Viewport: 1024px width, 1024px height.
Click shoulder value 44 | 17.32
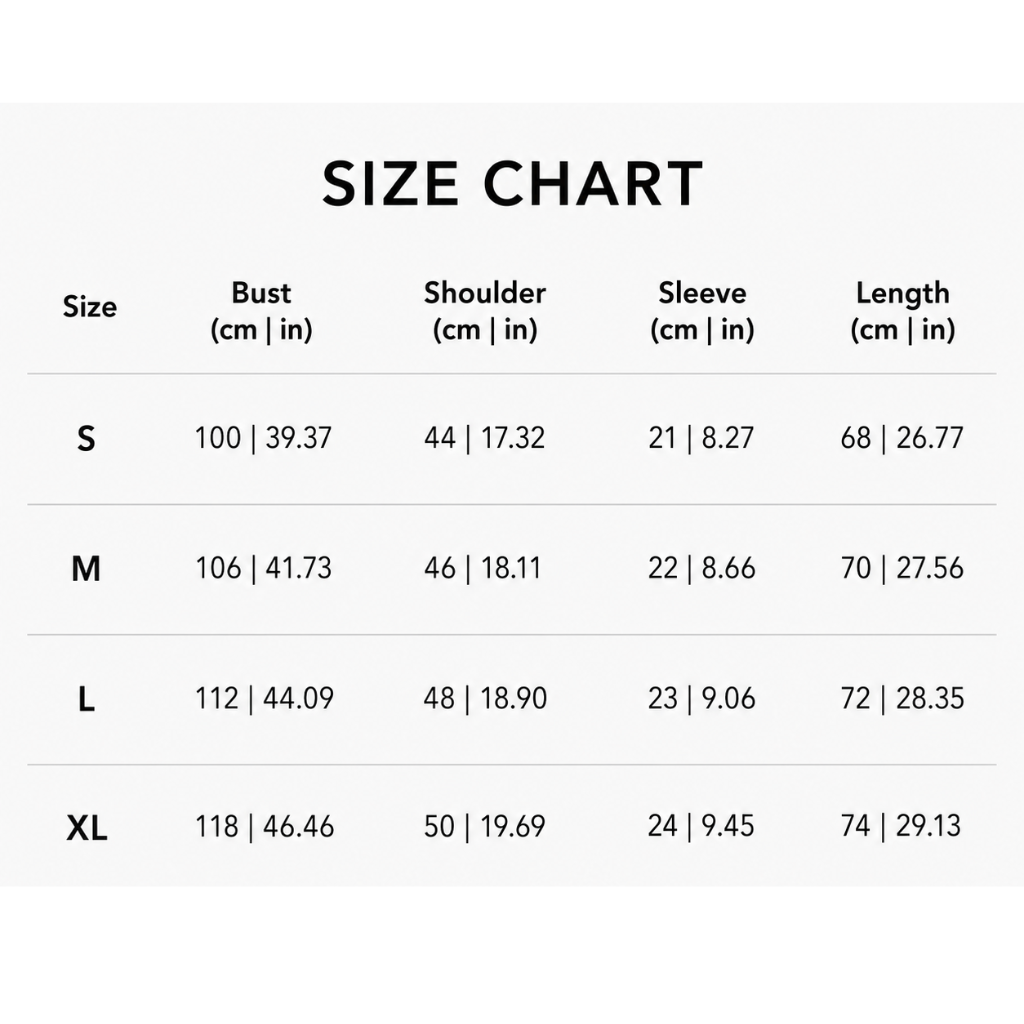tap(484, 438)
